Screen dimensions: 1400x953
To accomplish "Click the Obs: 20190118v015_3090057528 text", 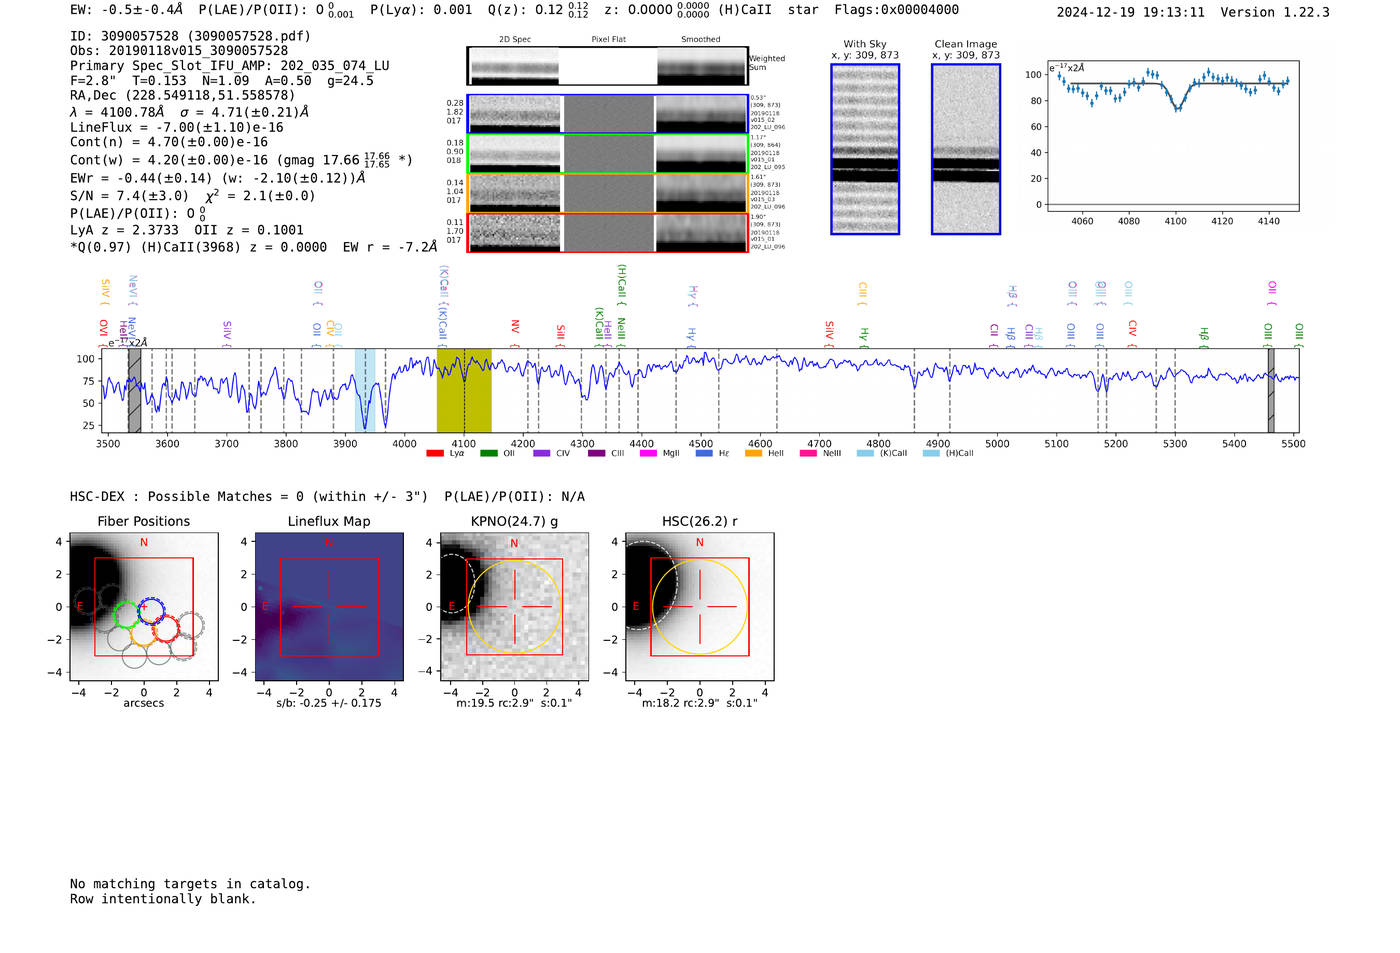I will pos(179,51).
